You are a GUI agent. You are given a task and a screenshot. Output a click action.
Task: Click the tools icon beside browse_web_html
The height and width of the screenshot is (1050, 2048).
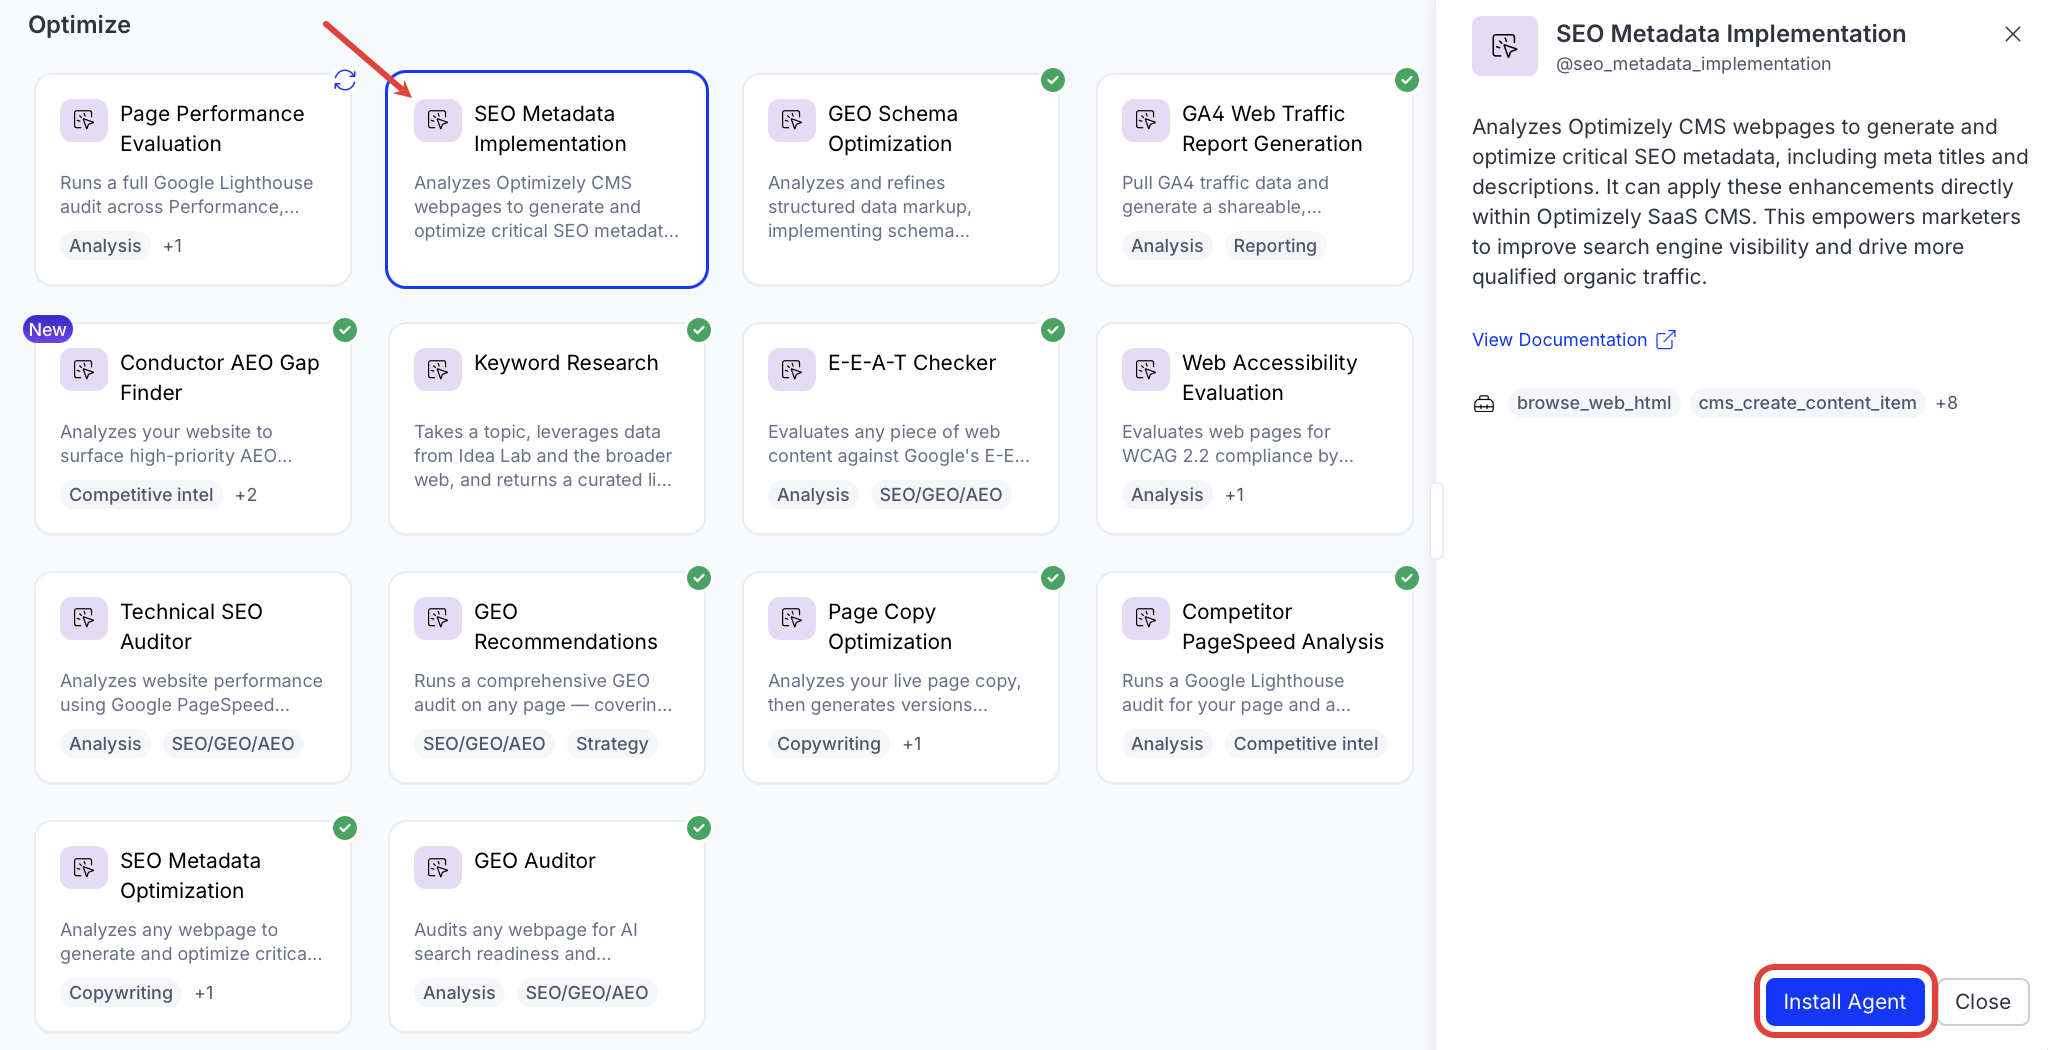(1484, 403)
